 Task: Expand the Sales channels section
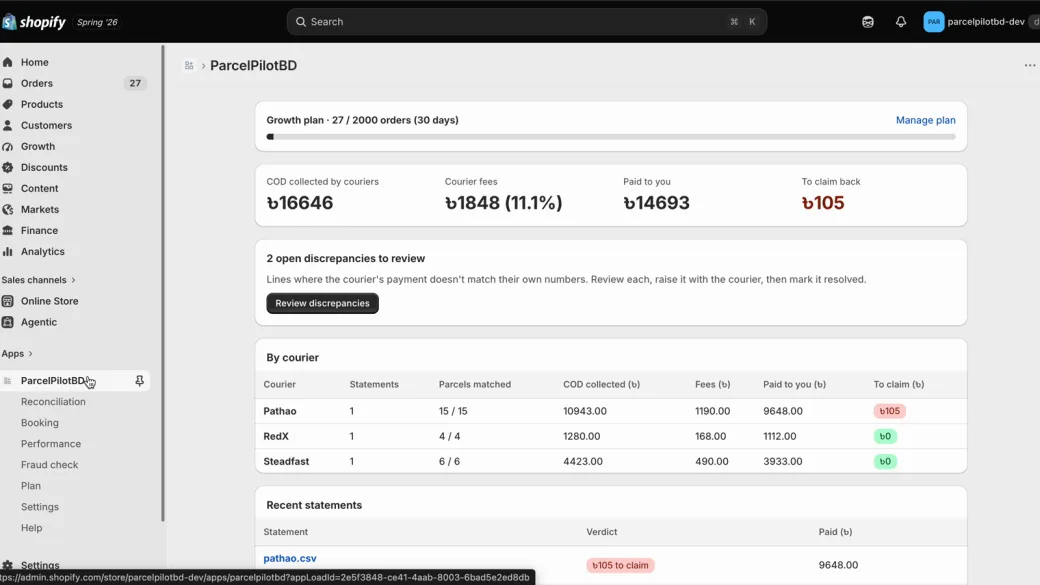[x=38, y=280]
